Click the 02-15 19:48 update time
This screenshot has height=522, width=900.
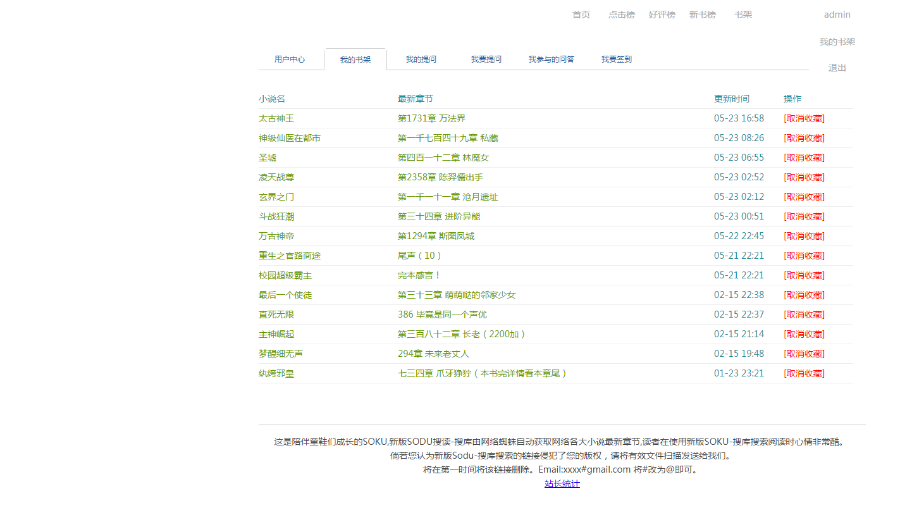tap(739, 354)
